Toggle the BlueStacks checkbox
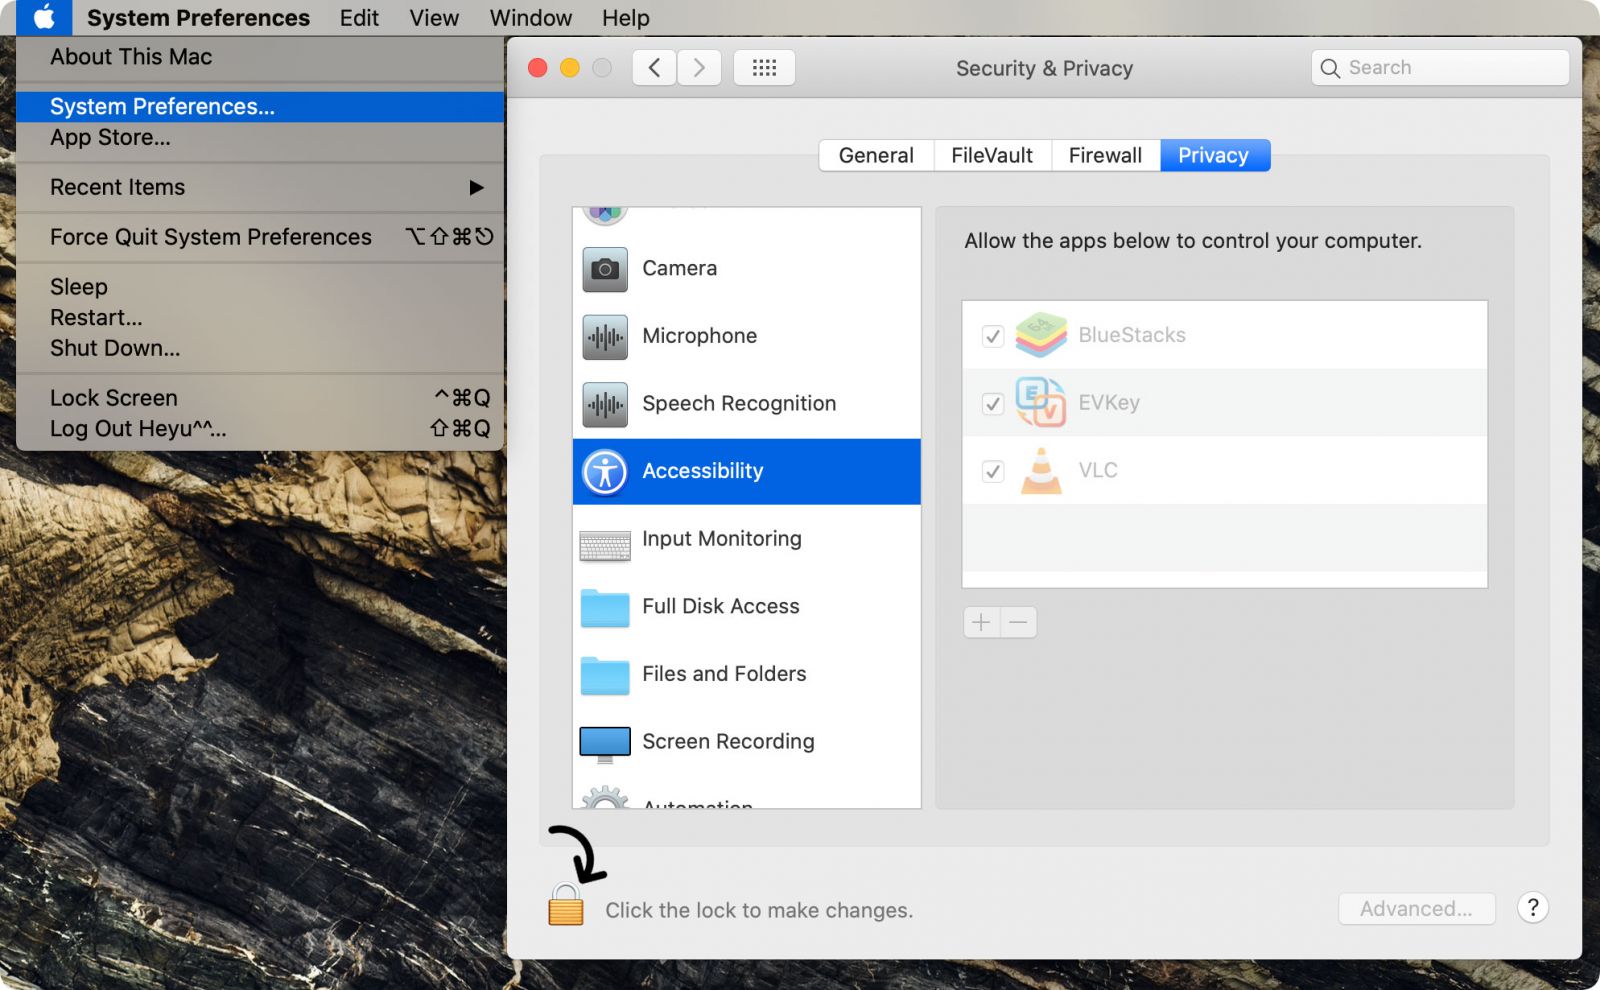This screenshot has width=1600, height=990. tap(993, 336)
